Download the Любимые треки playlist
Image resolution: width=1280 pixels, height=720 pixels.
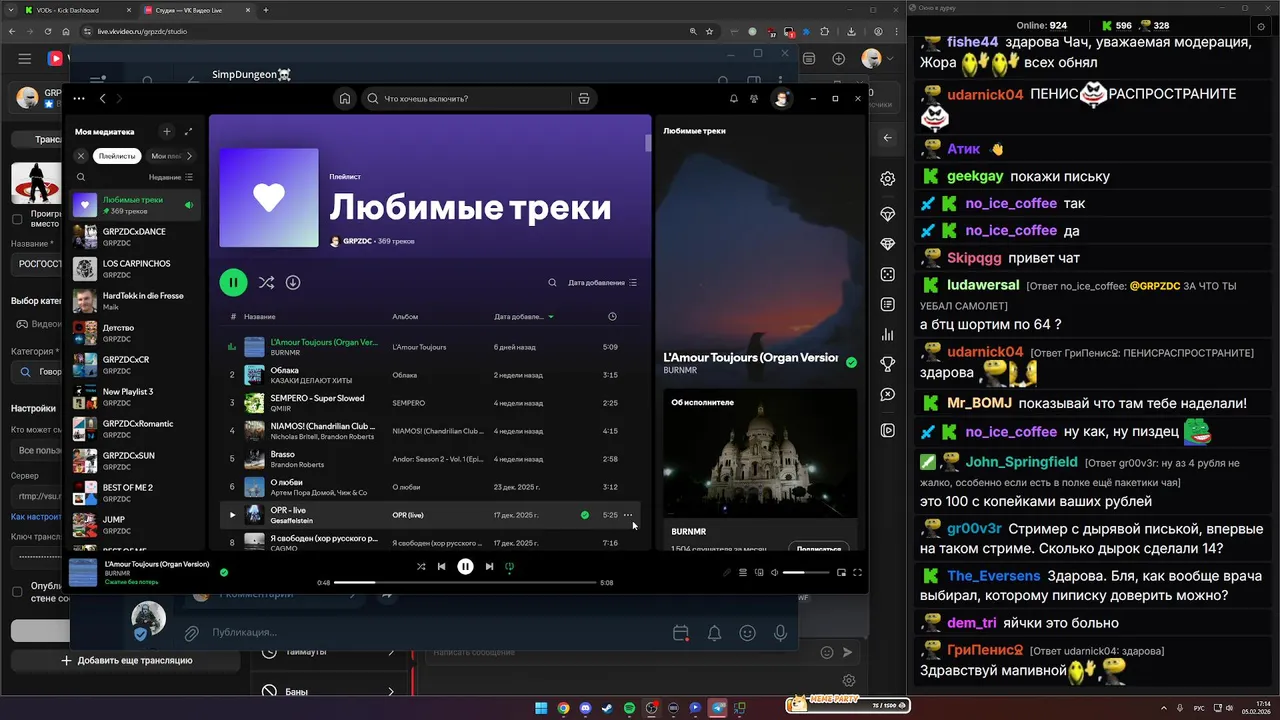click(x=293, y=283)
